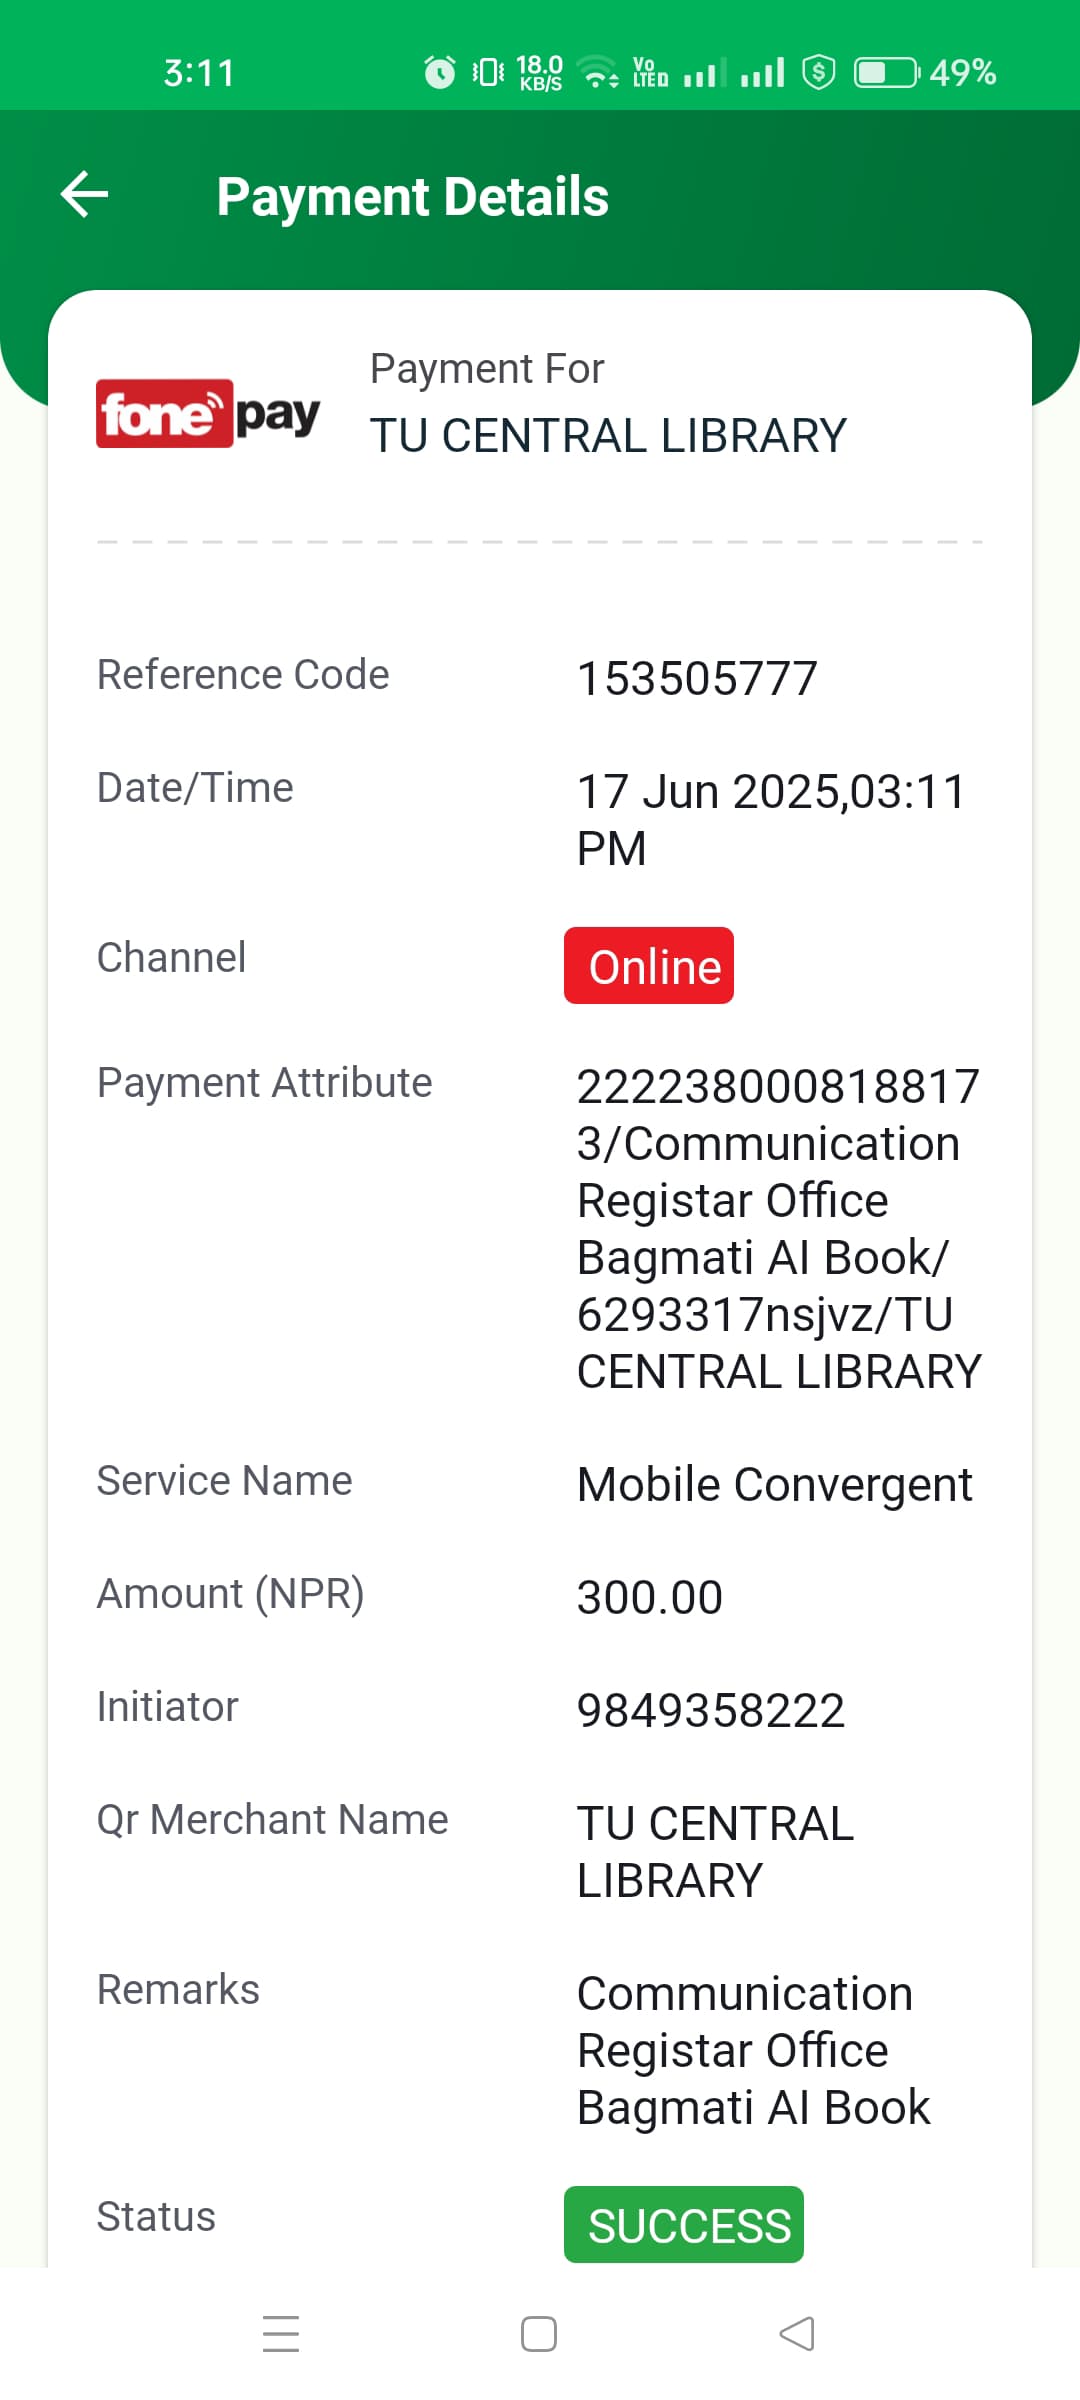Tap the Mobile Convergent service name
Viewport: 1080px width, 2400px height.
774,1485
